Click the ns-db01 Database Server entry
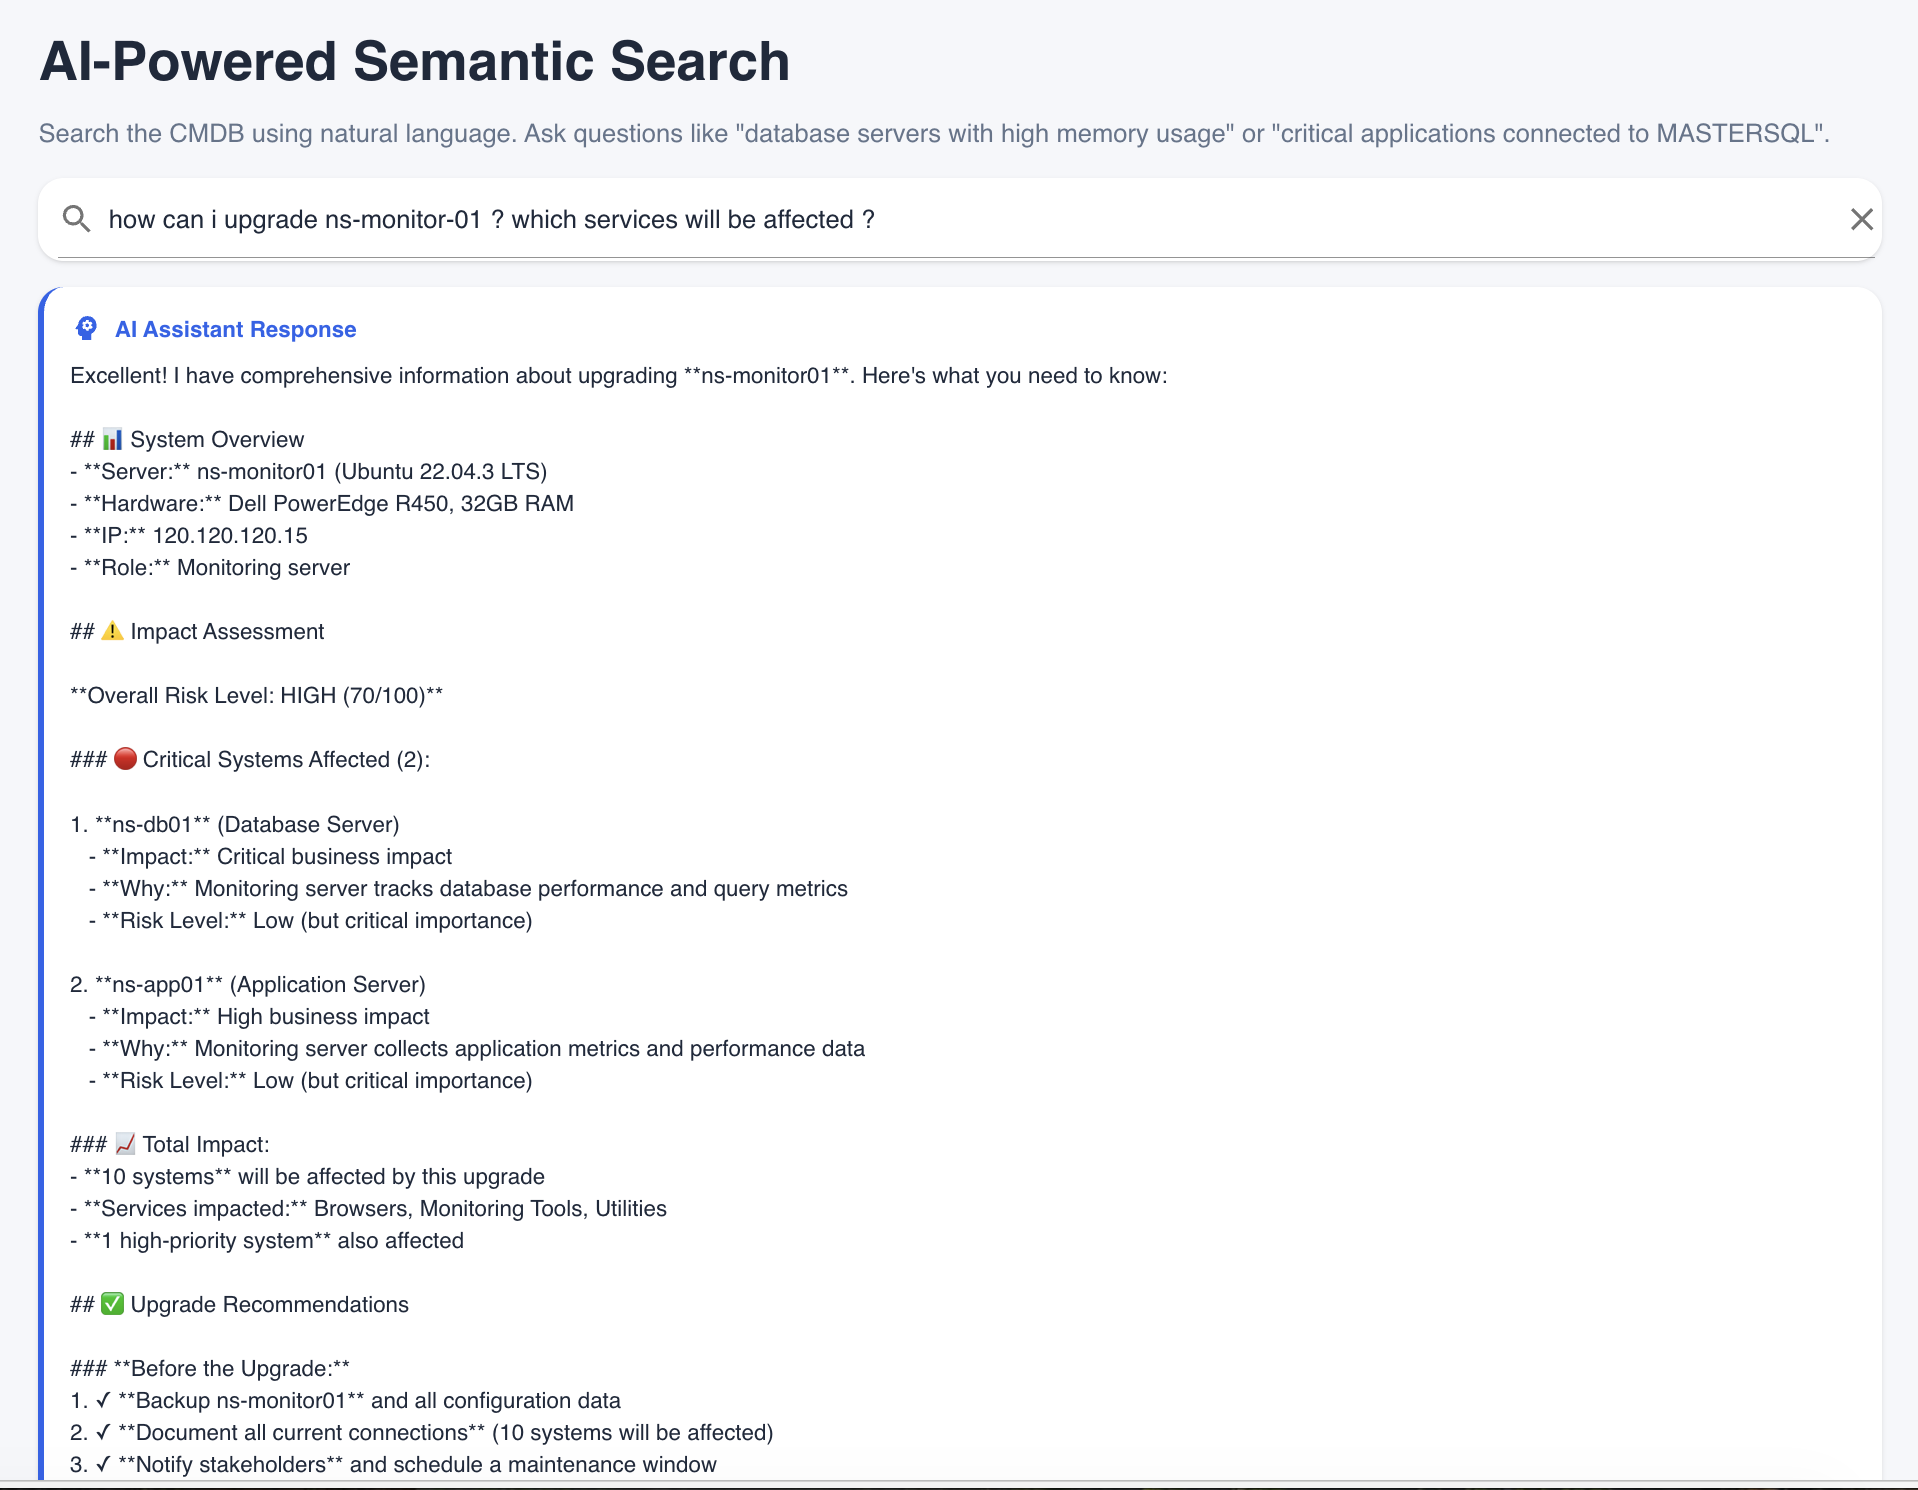Viewport: 1918px width, 1490px height. tap(235, 824)
